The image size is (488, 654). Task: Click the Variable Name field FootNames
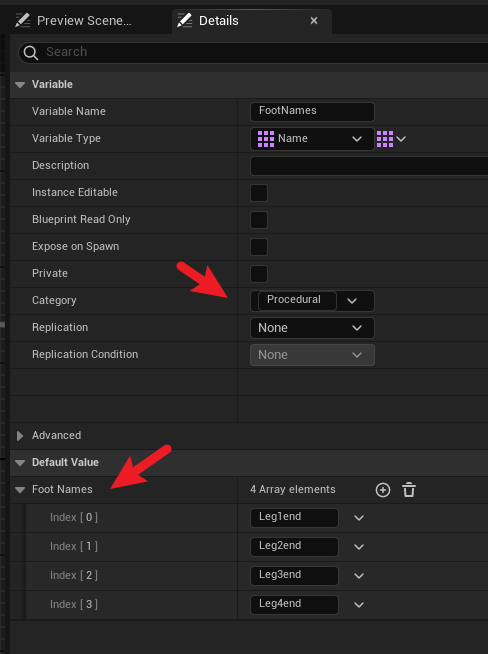click(x=312, y=111)
